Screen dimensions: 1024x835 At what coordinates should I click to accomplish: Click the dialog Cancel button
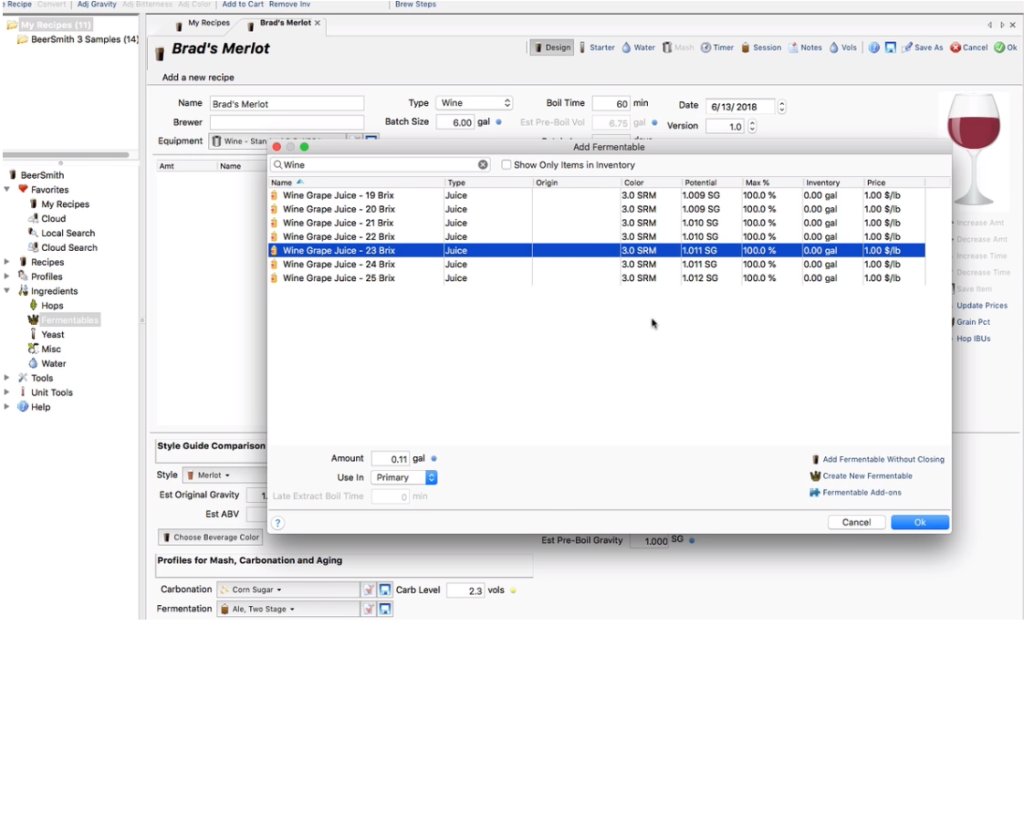856,522
